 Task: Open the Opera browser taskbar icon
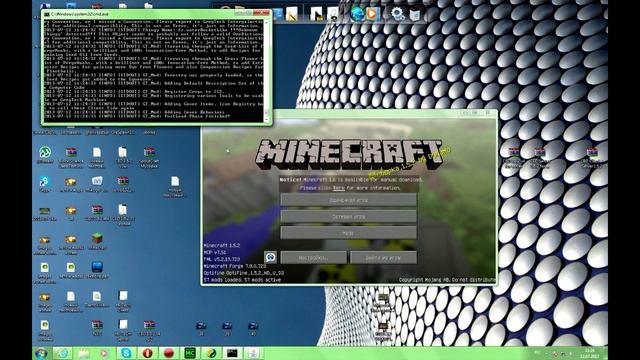point(147,353)
